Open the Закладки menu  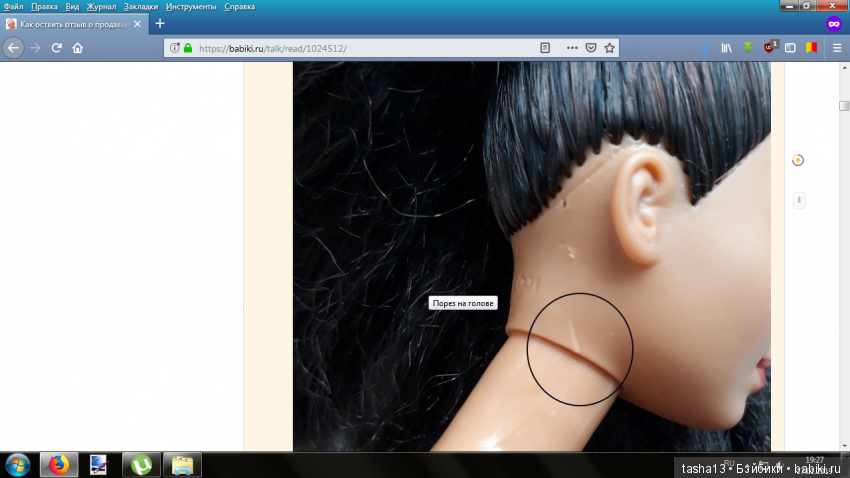coord(141,6)
